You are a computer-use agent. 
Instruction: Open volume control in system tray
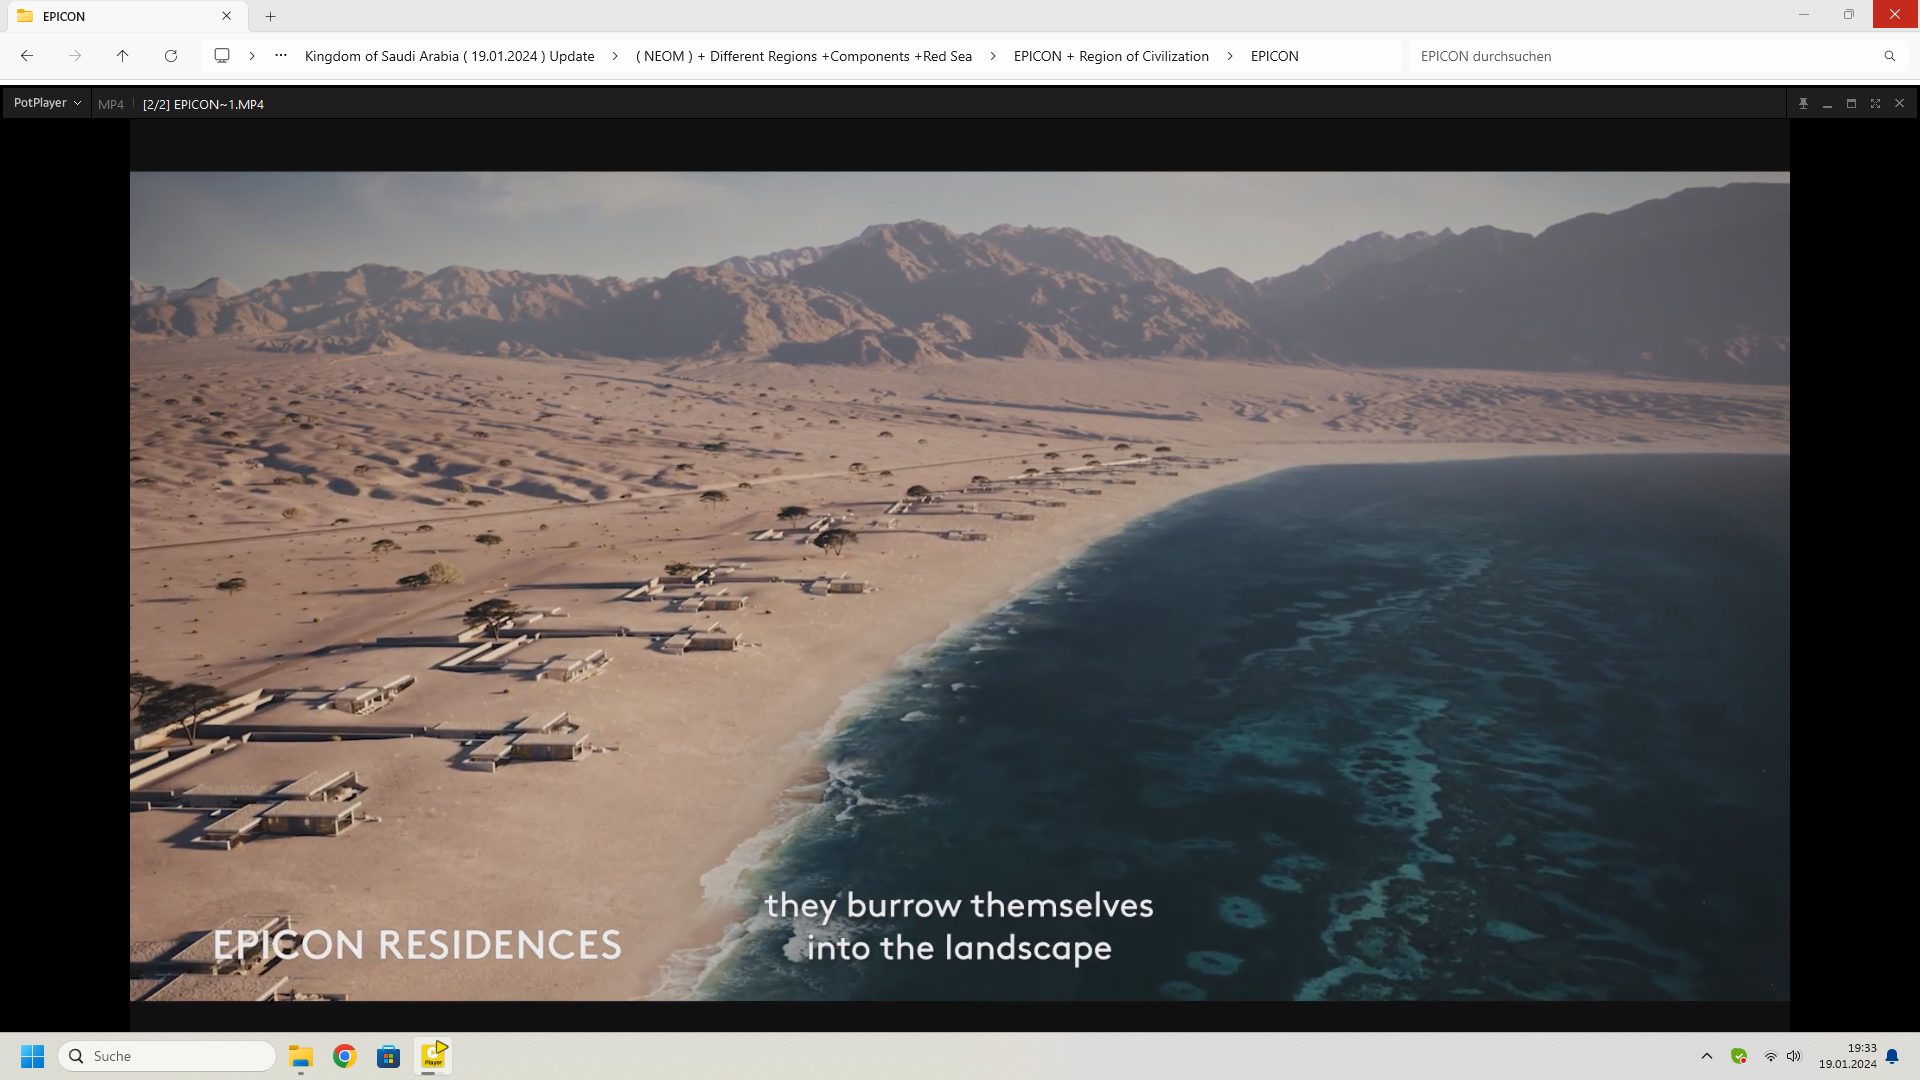point(1794,1056)
